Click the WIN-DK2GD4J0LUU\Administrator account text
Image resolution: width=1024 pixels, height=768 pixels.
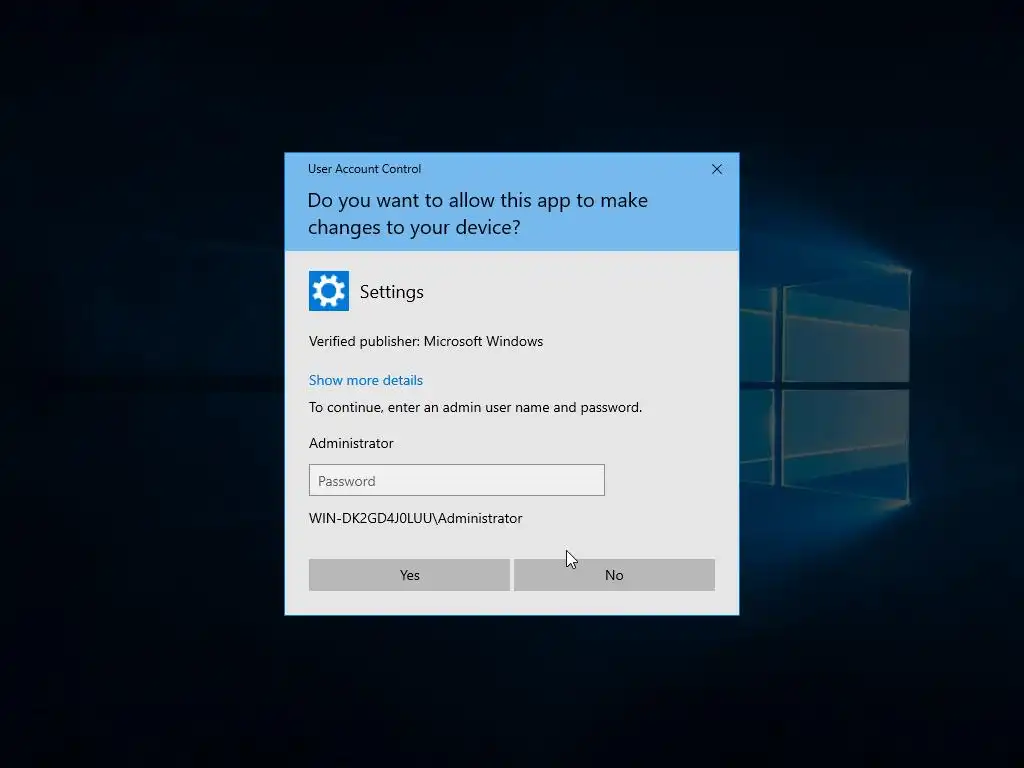(415, 519)
